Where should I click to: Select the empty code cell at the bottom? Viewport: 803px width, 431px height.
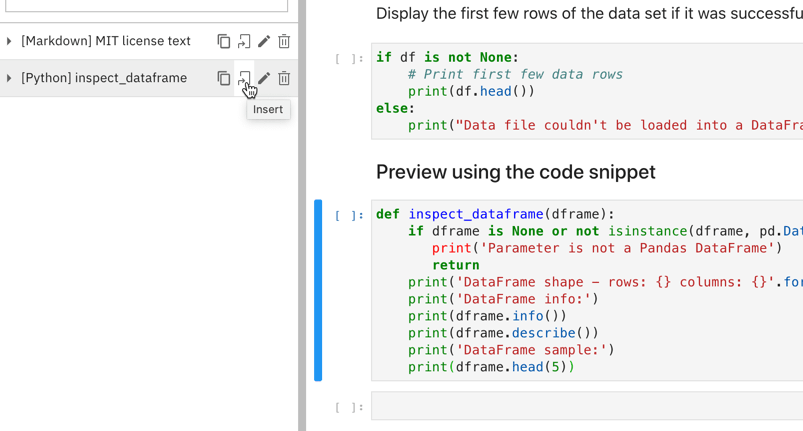pos(587,406)
